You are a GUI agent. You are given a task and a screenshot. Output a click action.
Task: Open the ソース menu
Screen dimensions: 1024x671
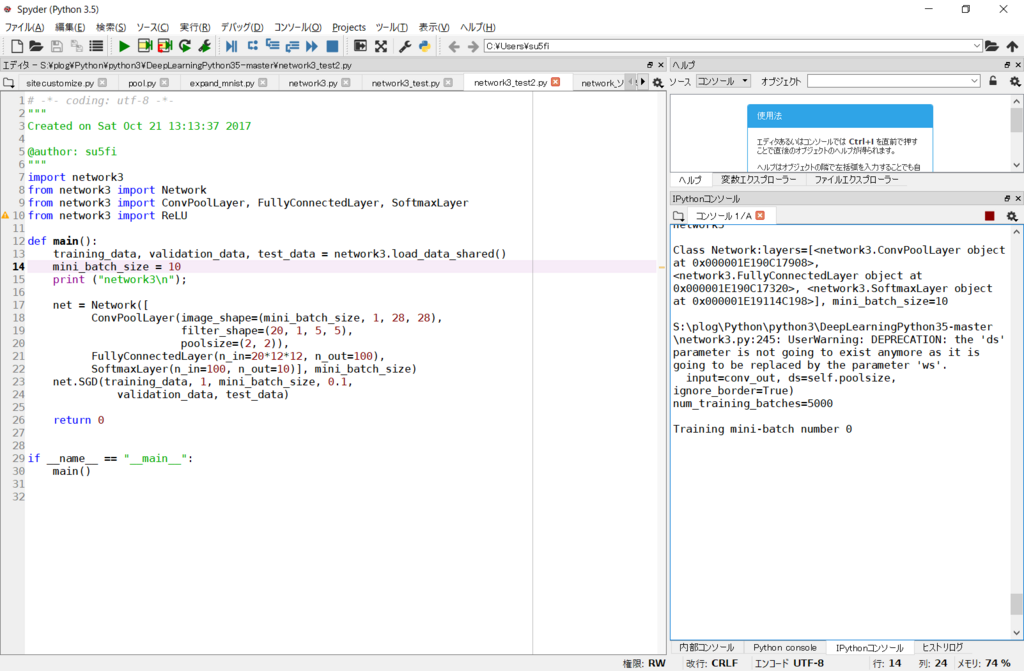click(x=152, y=27)
